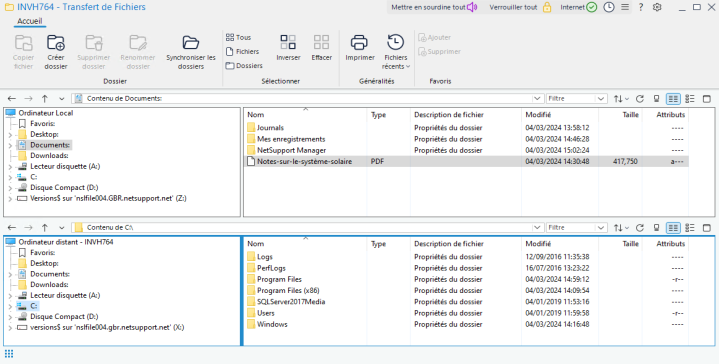The height and width of the screenshot is (364, 719).
Task: Click the drive icon in remote pane toolbar
Action: [656, 228]
